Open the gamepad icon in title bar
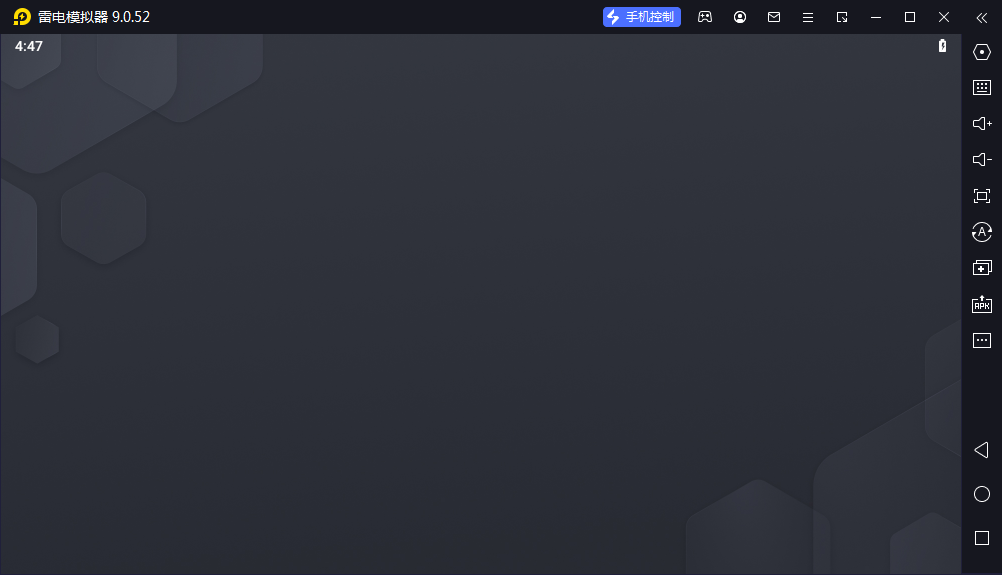Viewport: 1002px width, 575px height. [x=705, y=17]
